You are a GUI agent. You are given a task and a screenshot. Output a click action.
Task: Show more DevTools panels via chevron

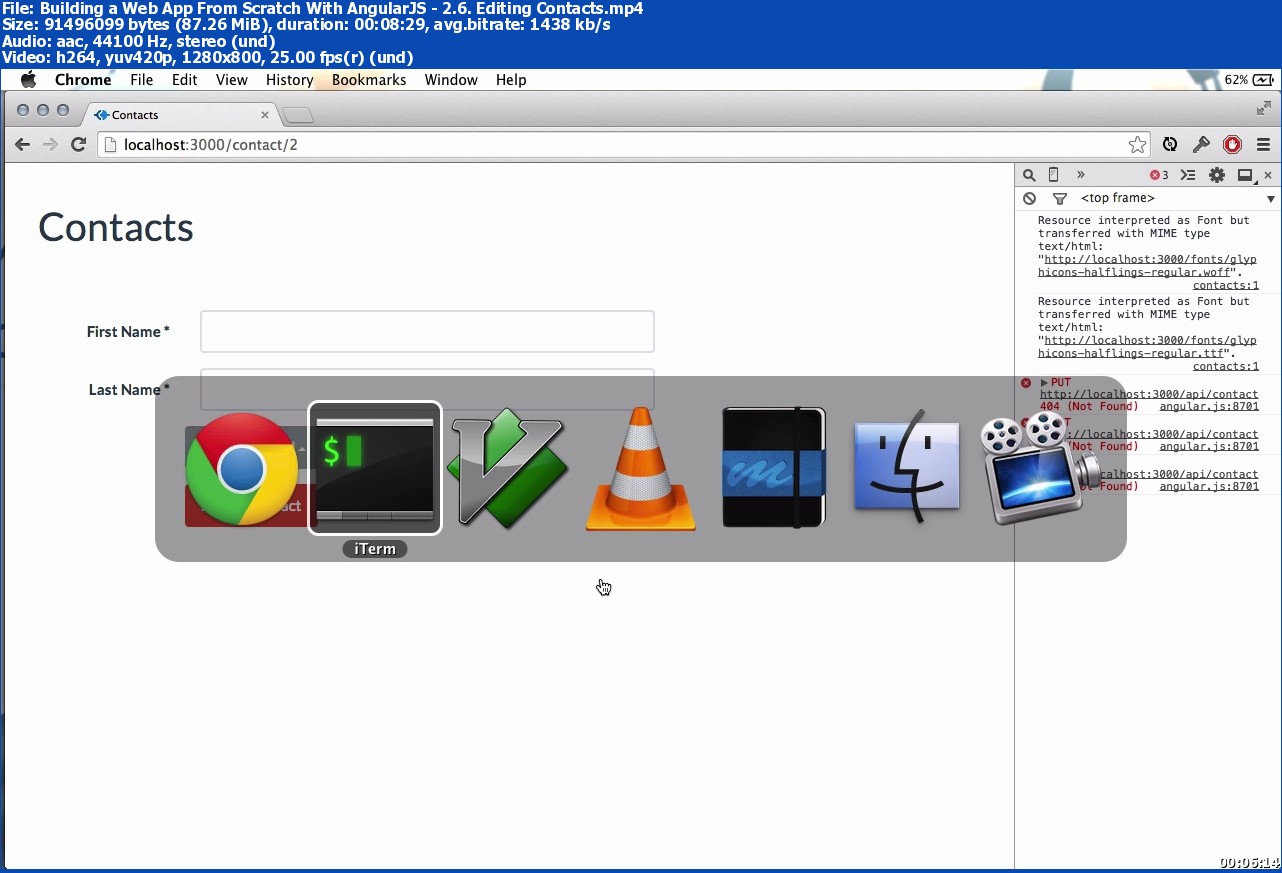click(1080, 175)
